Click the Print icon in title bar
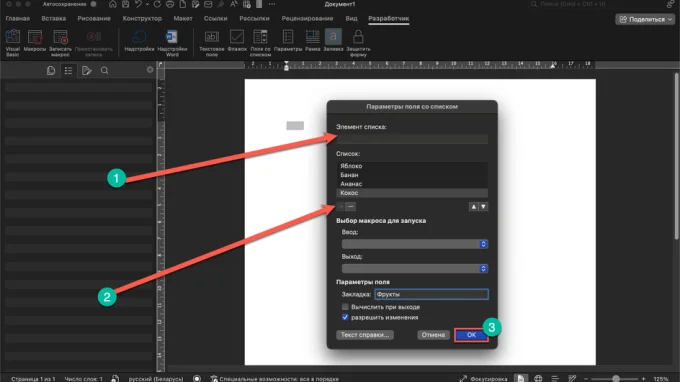680x382 pixels. tap(170, 4)
